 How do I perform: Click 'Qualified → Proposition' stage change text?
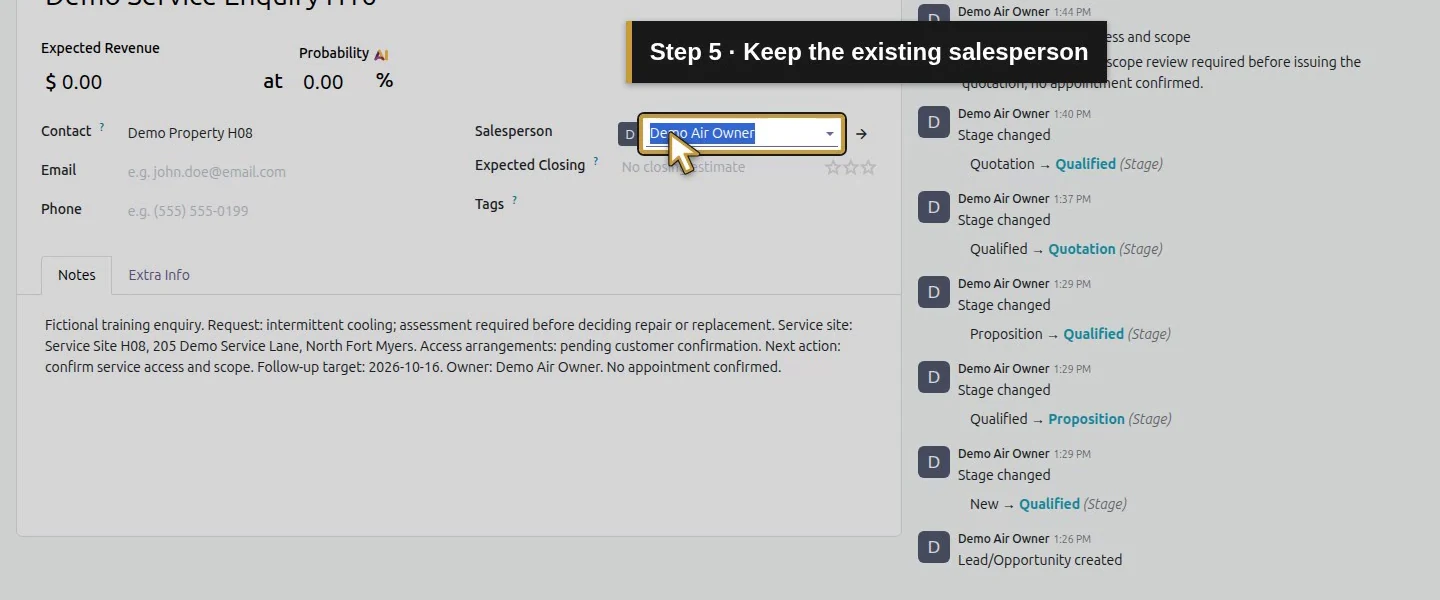(1070, 419)
